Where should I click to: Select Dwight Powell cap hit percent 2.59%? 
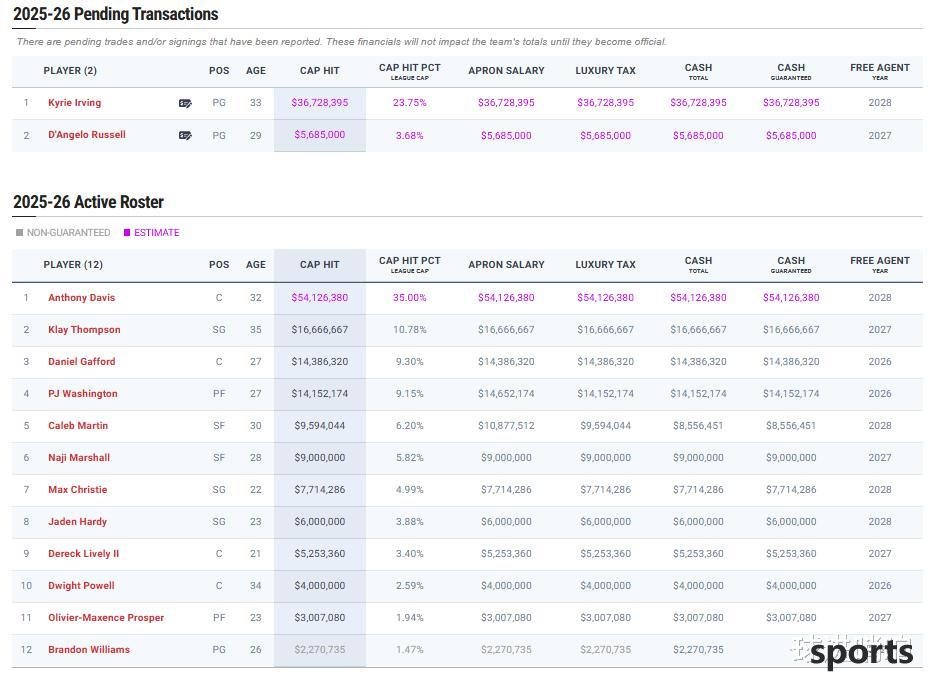(410, 585)
